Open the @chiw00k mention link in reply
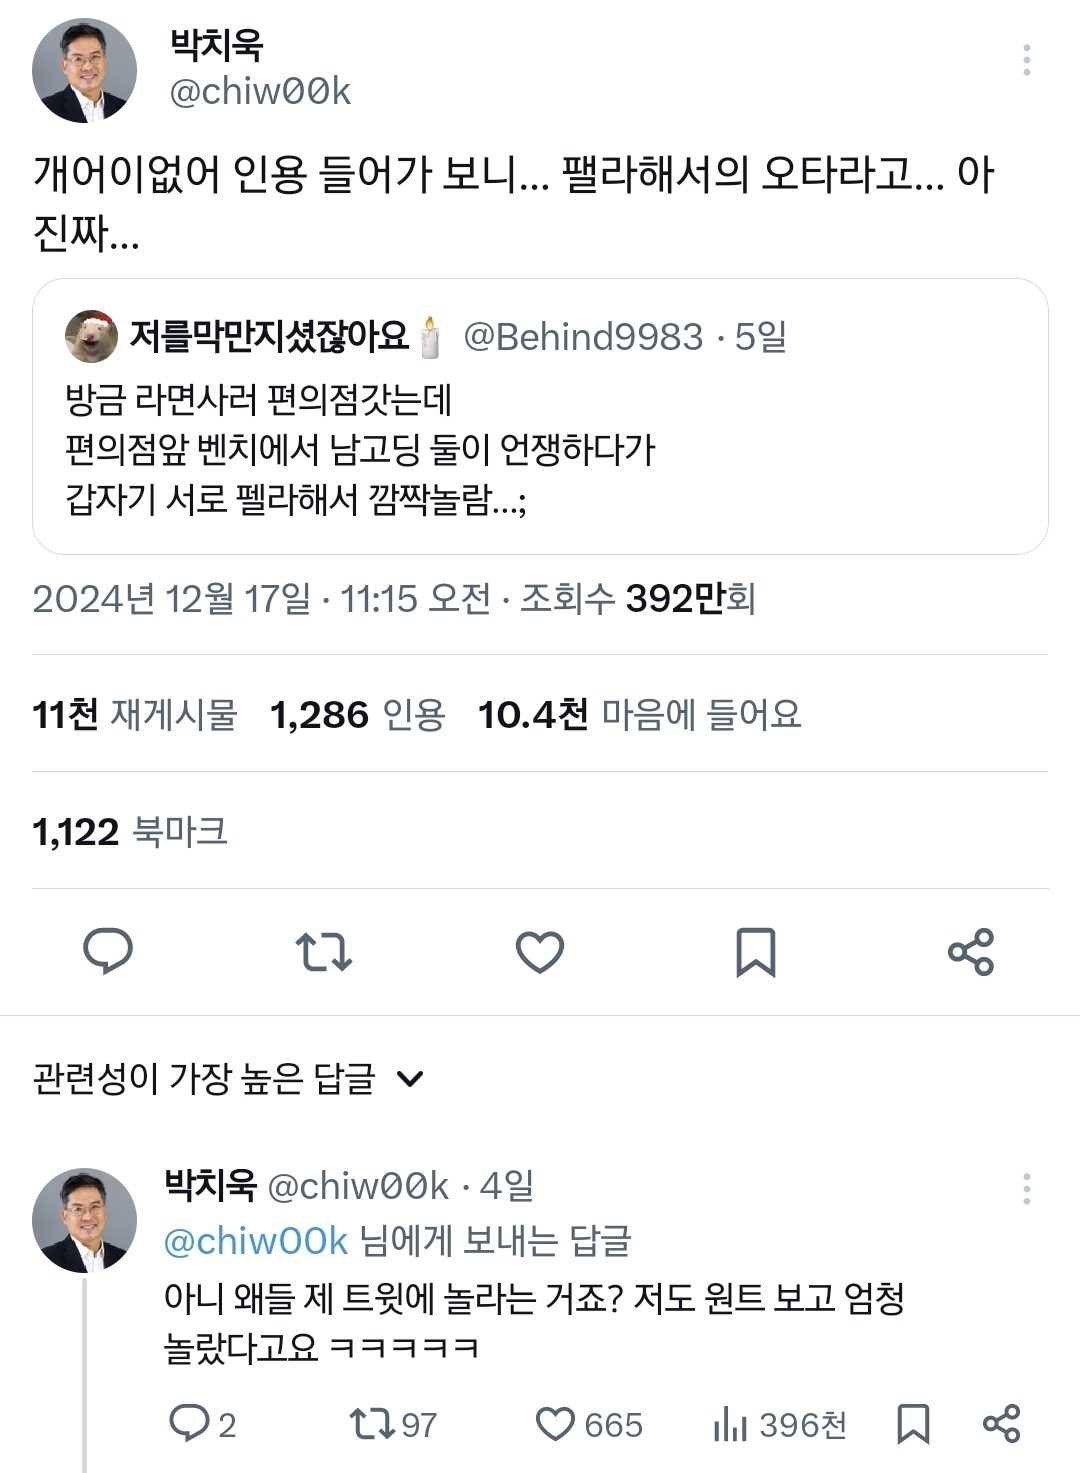This screenshot has height=1473, width=1080. (256, 1241)
